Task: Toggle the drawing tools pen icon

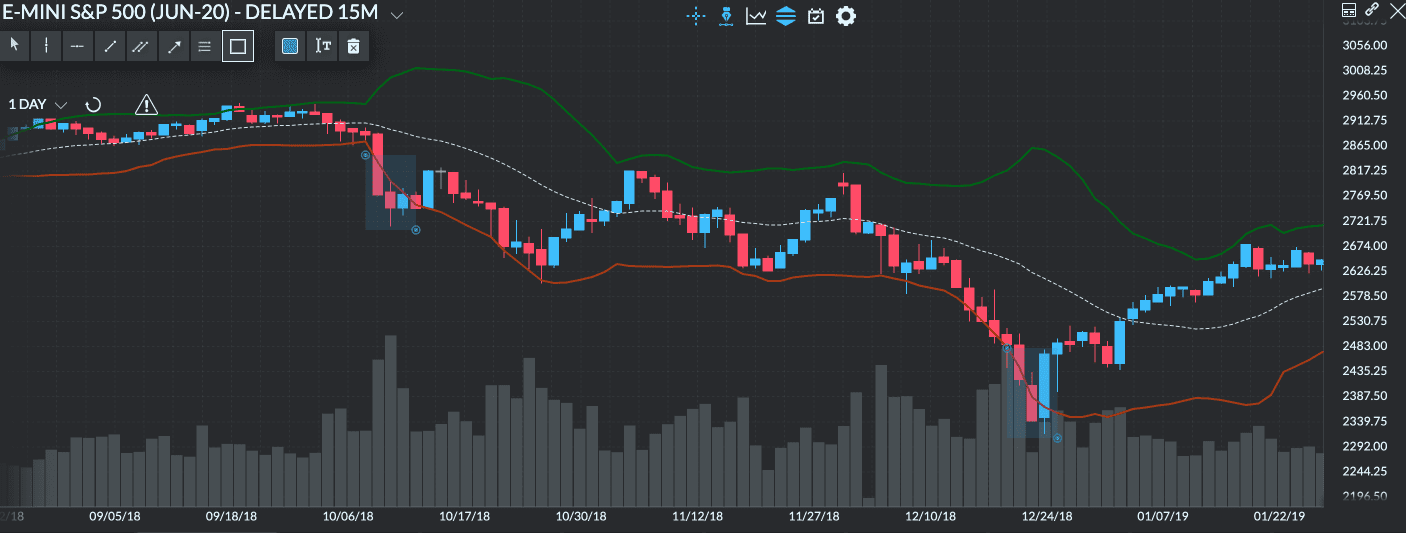Action: tap(727, 16)
